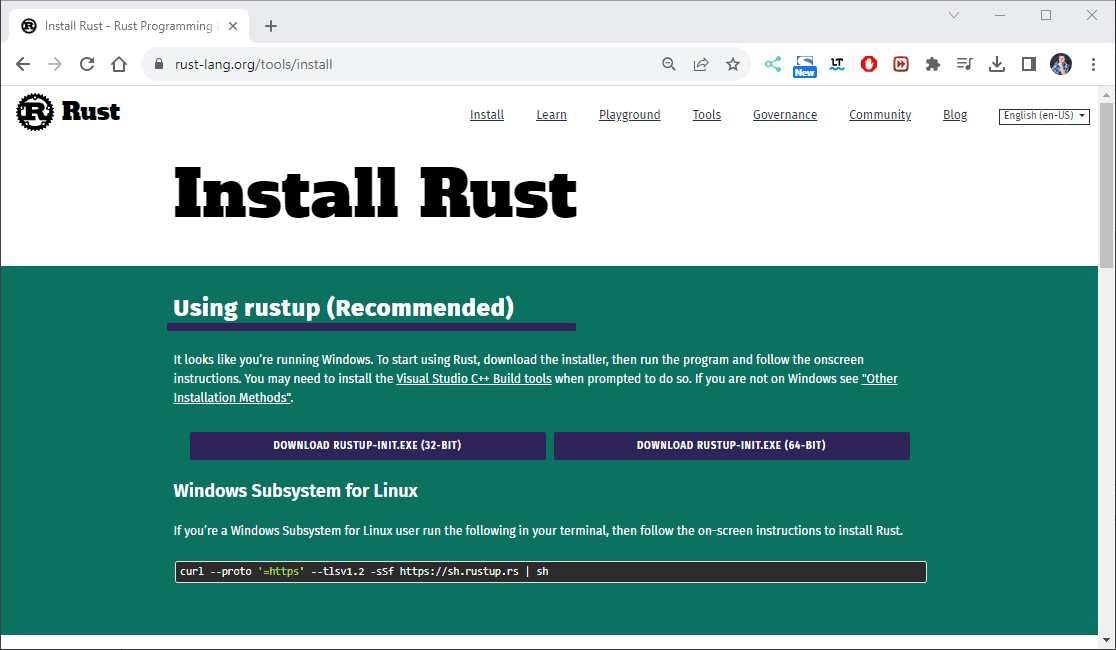Download rustup-init.exe (64-bit)
Image resolution: width=1116 pixels, height=650 pixels.
[731, 446]
